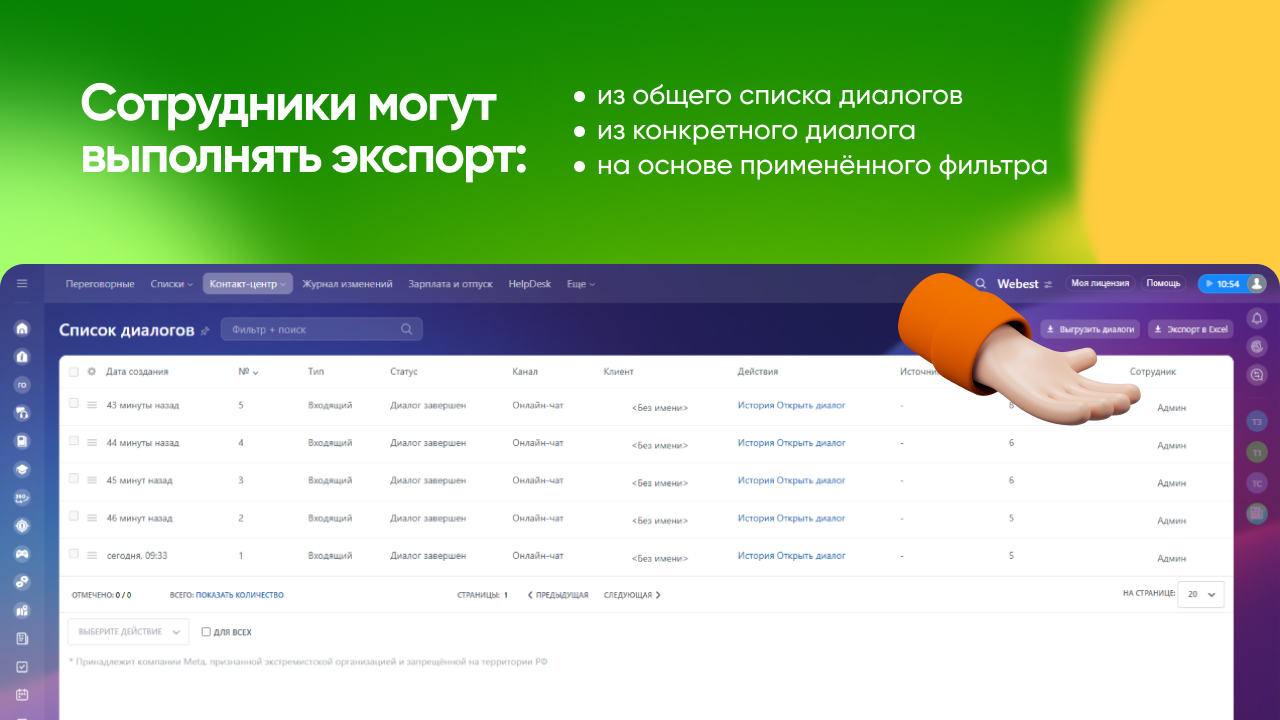Screen dimensions: 1280x720
Task: Open the per-page '20' dropdown
Action: [1200, 594]
